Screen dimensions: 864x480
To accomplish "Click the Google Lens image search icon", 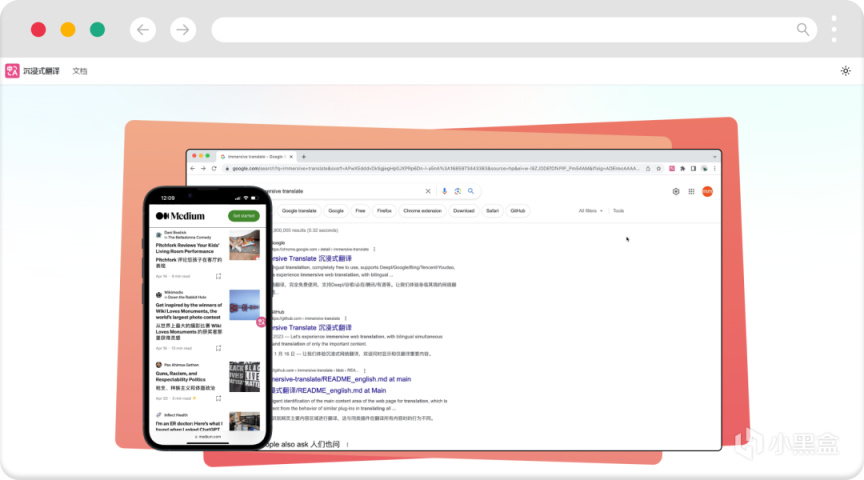I will pyautogui.click(x=457, y=191).
